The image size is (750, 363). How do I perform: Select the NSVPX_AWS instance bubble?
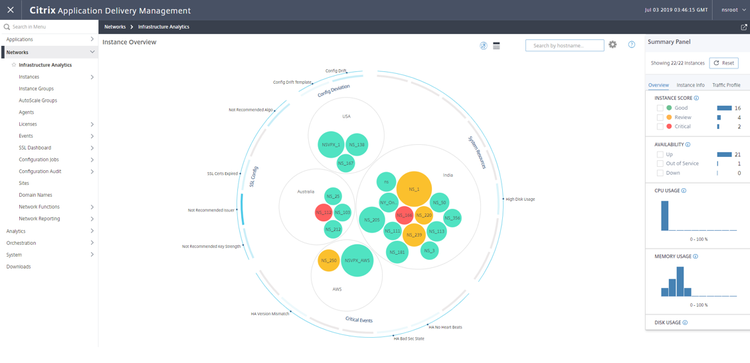[357, 260]
